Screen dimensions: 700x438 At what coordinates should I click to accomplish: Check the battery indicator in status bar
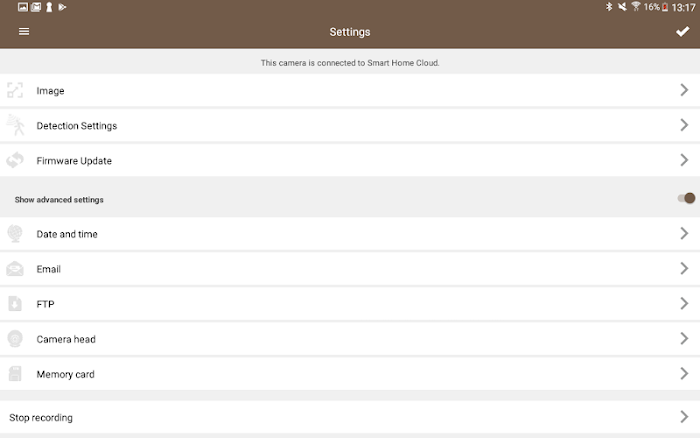[665, 7]
